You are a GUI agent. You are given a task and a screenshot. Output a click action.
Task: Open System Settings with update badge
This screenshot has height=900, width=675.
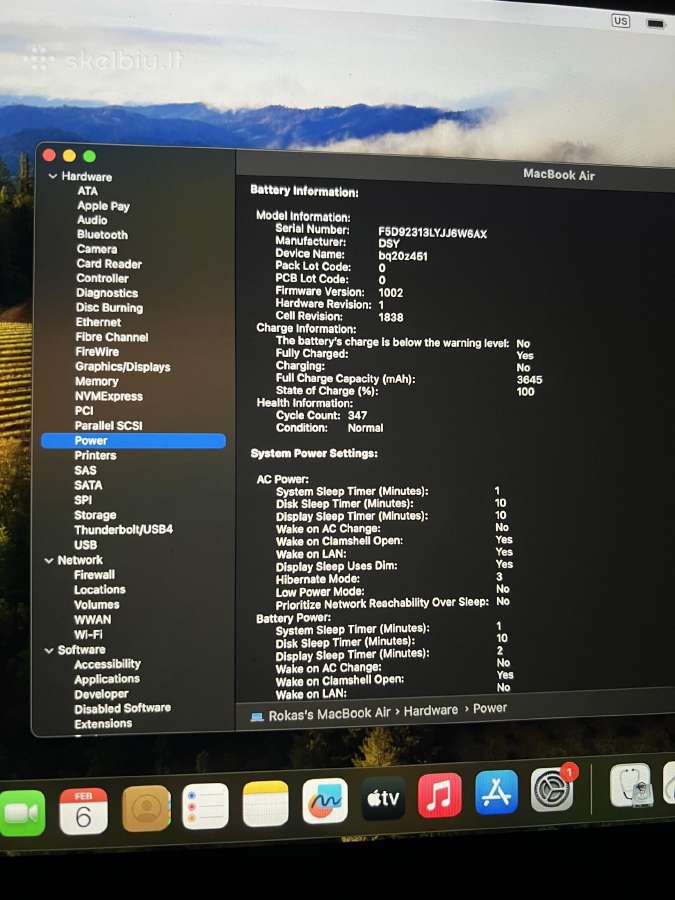(x=552, y=789)
